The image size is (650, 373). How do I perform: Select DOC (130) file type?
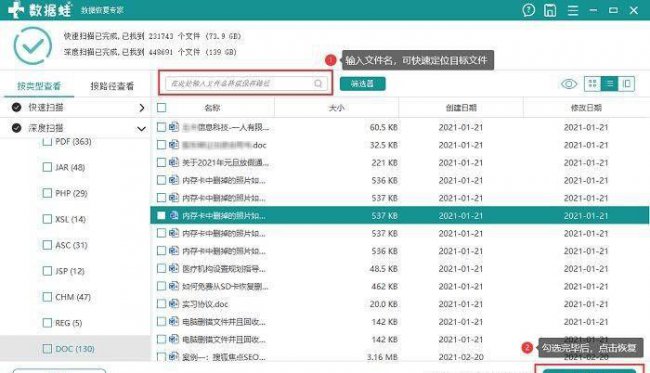coord(75,349)
